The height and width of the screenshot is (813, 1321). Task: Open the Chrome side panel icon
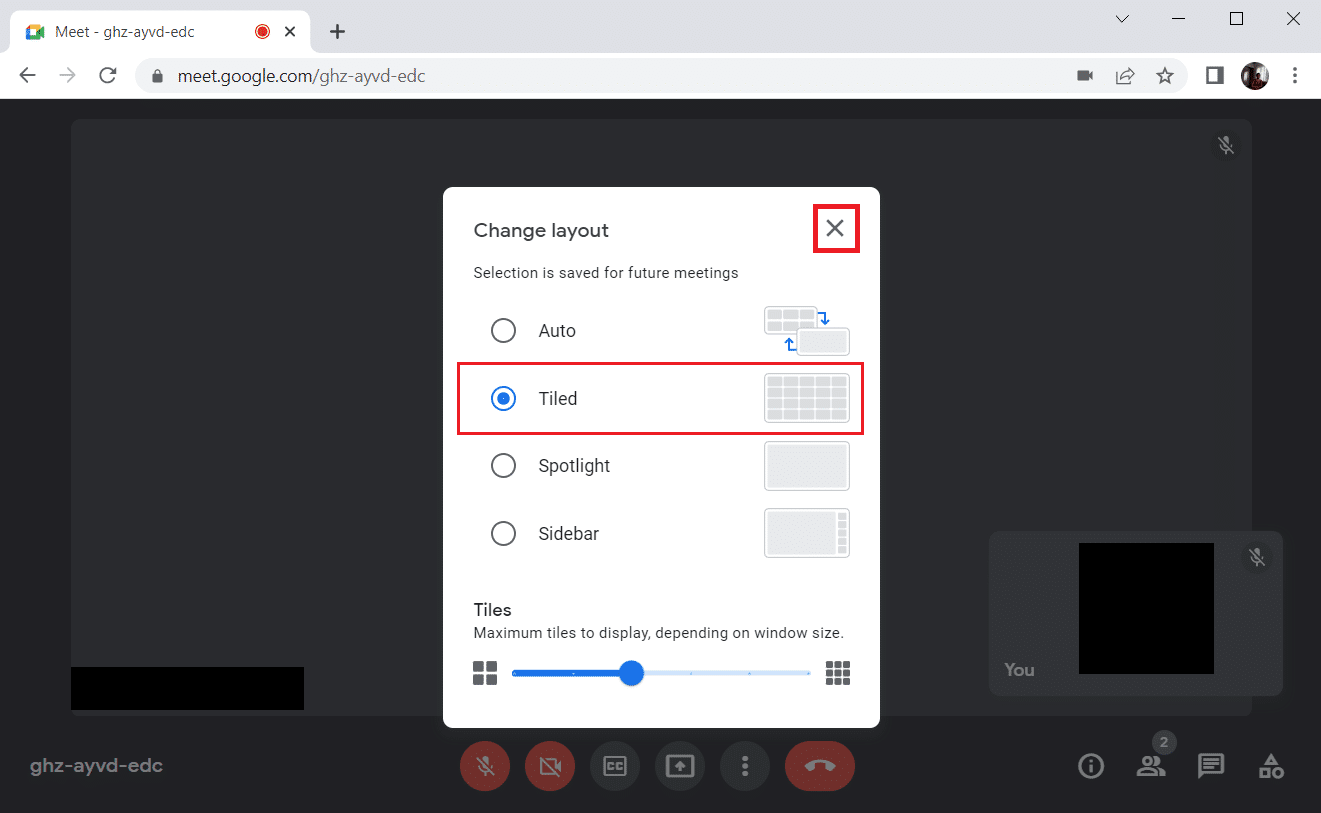[x=1215, y=76]
